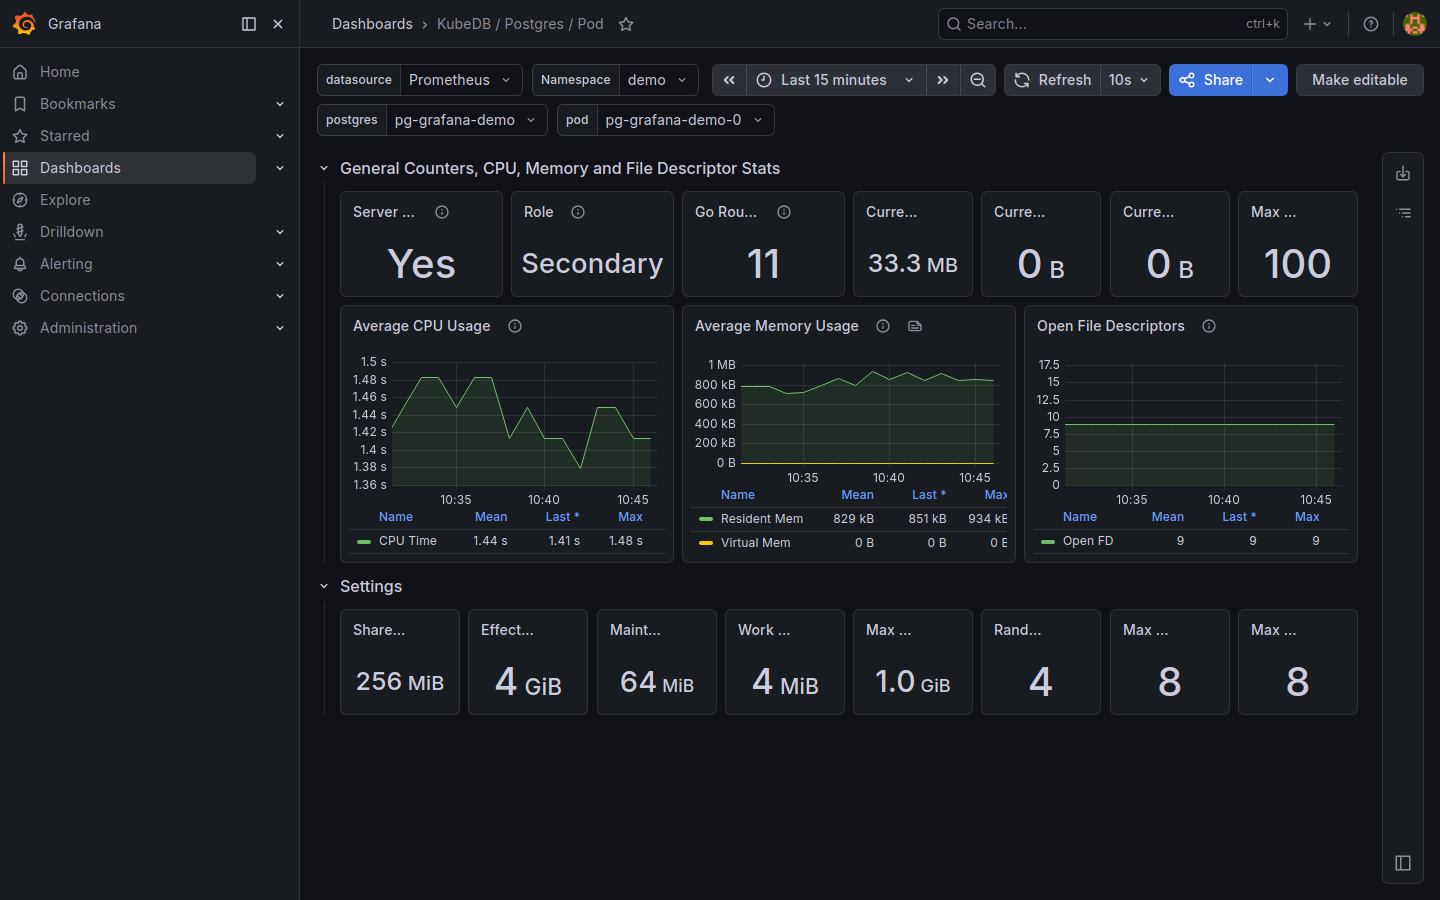Expand the Connections section chevron
The height and width of the screenshot is (900, 1440).
[280, 296]
